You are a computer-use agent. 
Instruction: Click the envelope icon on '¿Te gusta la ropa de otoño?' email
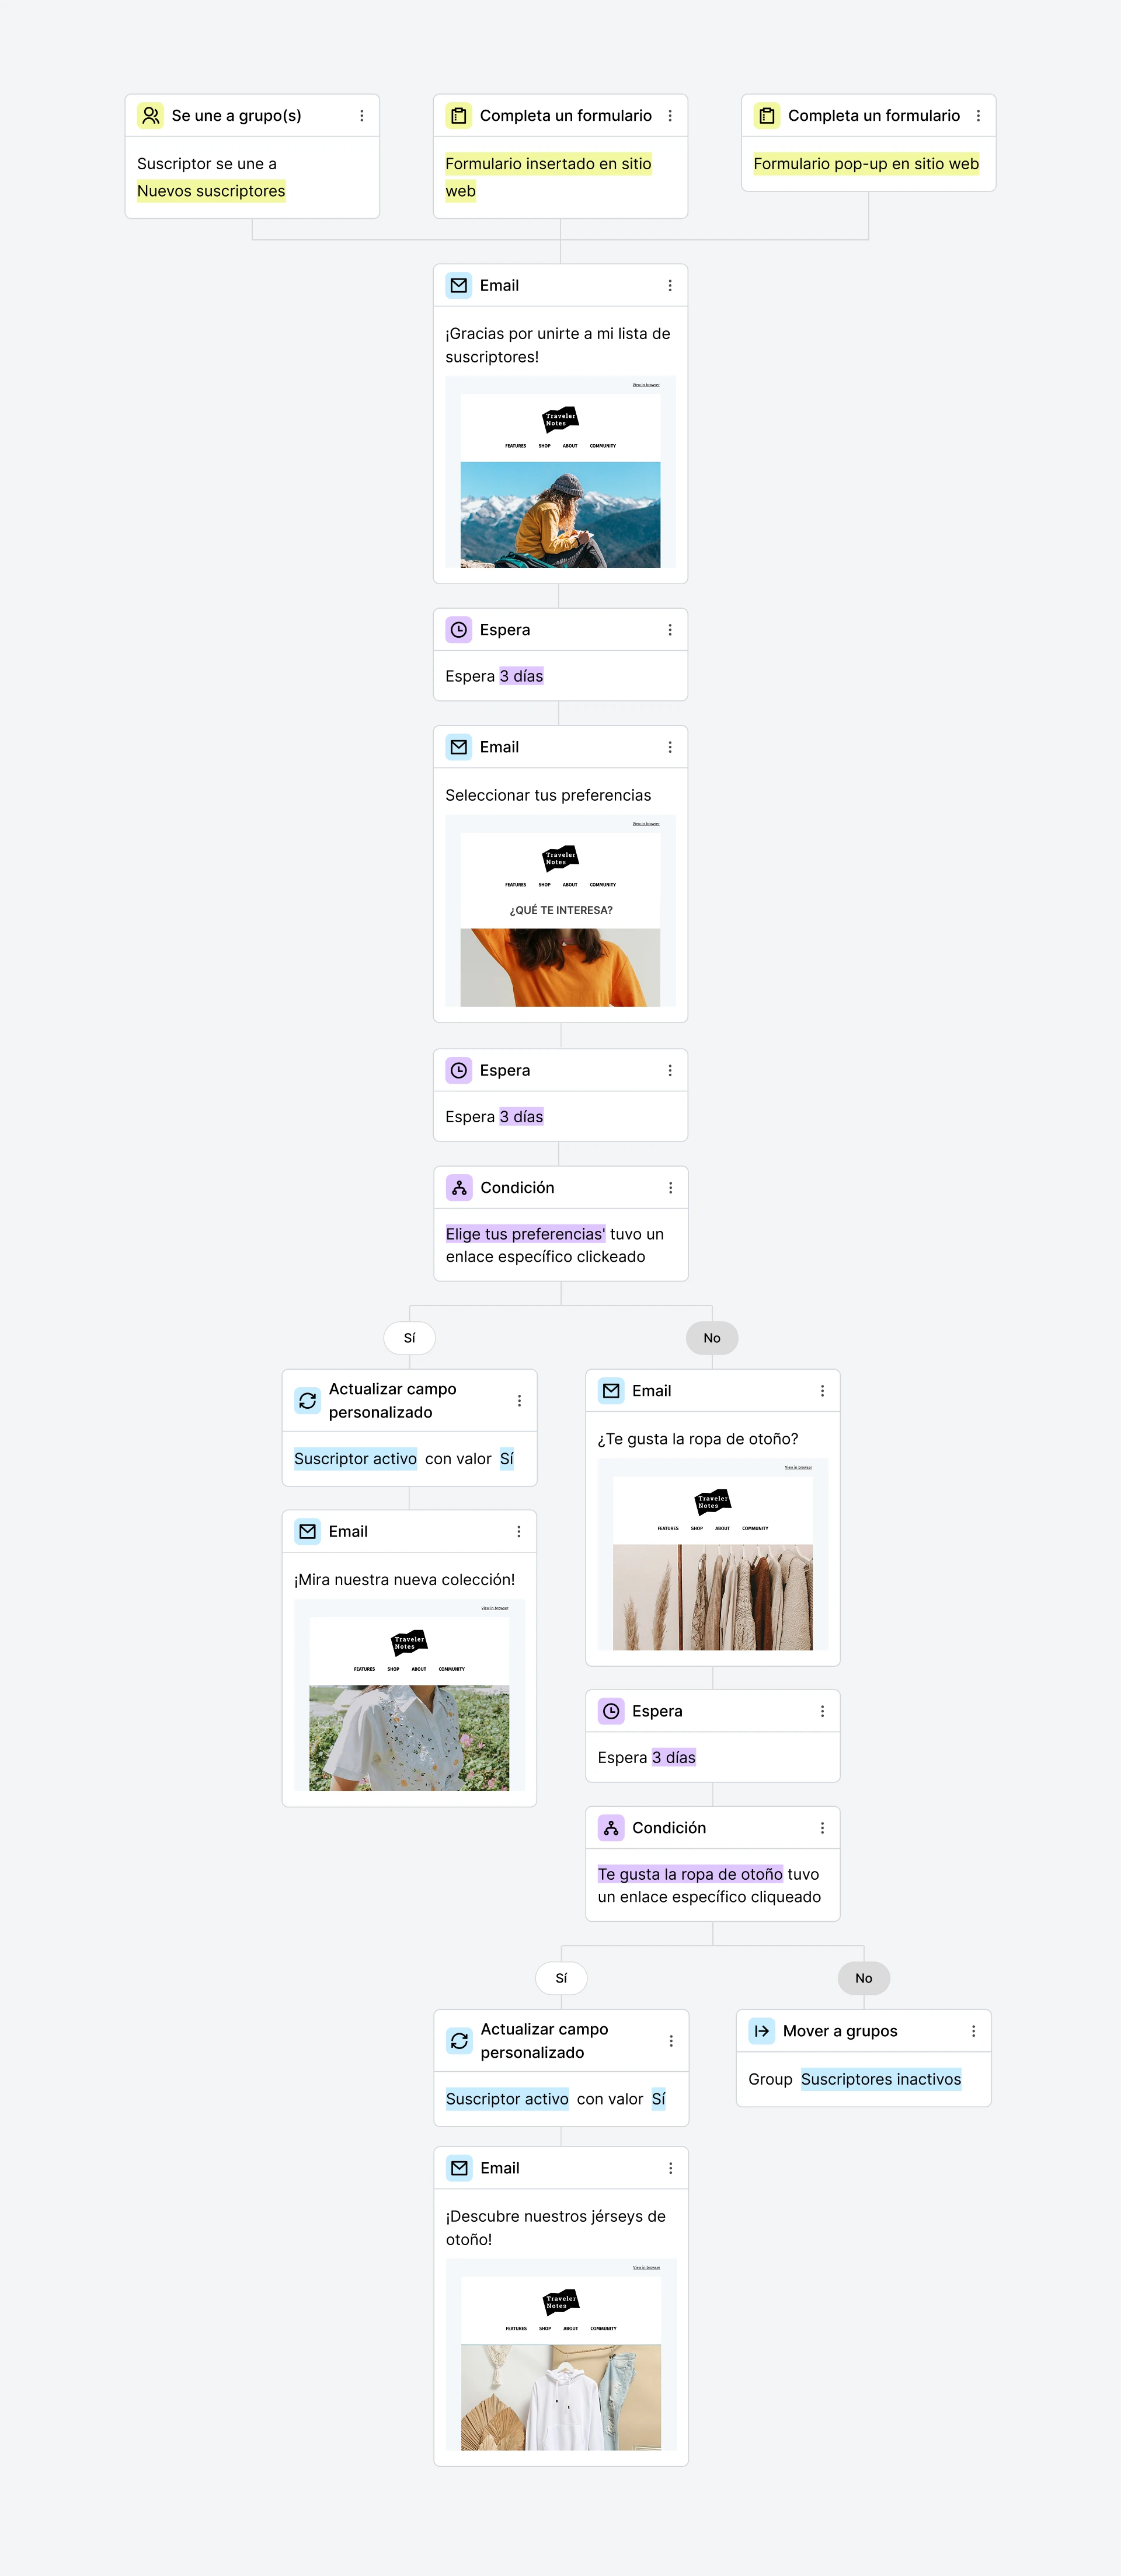pyautogui.click(x=611, y=1391)
